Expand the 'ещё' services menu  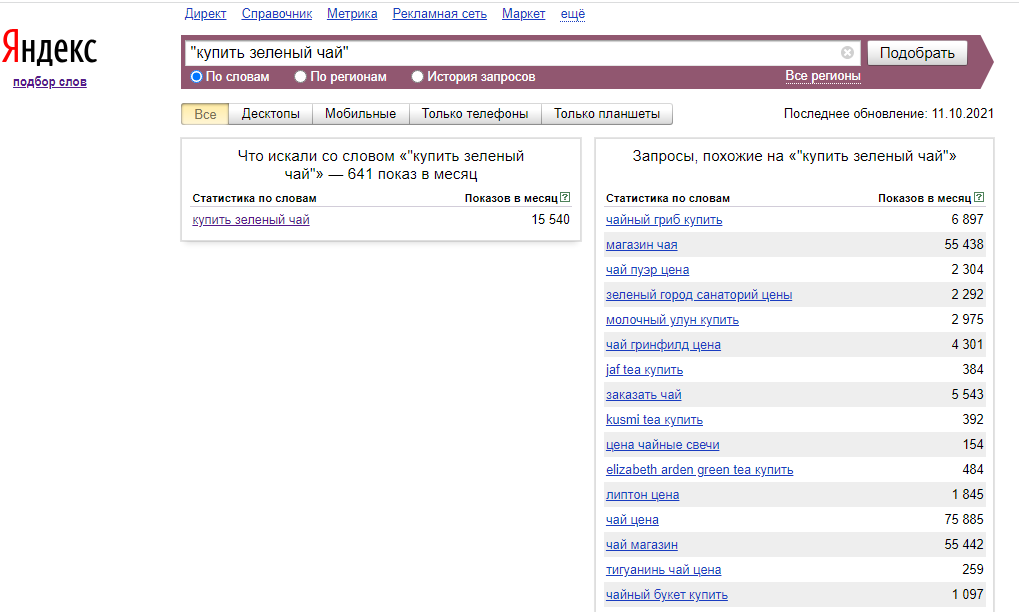[573, 14]
